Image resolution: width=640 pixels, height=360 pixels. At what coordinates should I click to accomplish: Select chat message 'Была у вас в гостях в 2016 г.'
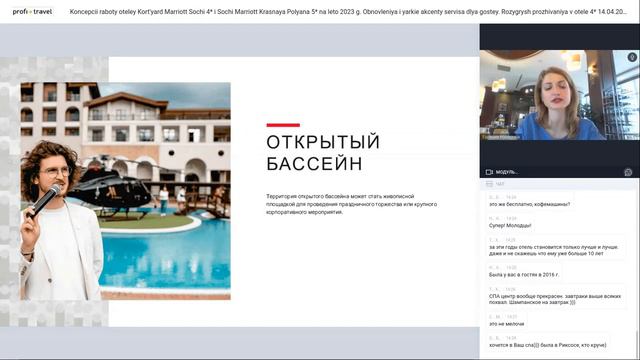tap(524, 275)
